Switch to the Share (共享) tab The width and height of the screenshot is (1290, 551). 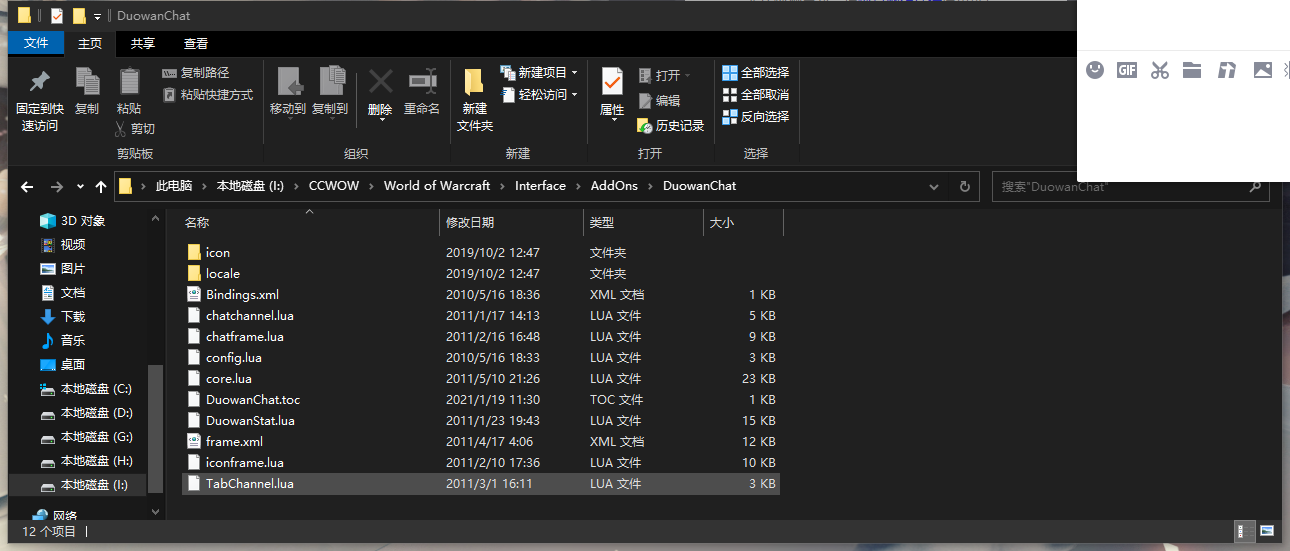143,43
